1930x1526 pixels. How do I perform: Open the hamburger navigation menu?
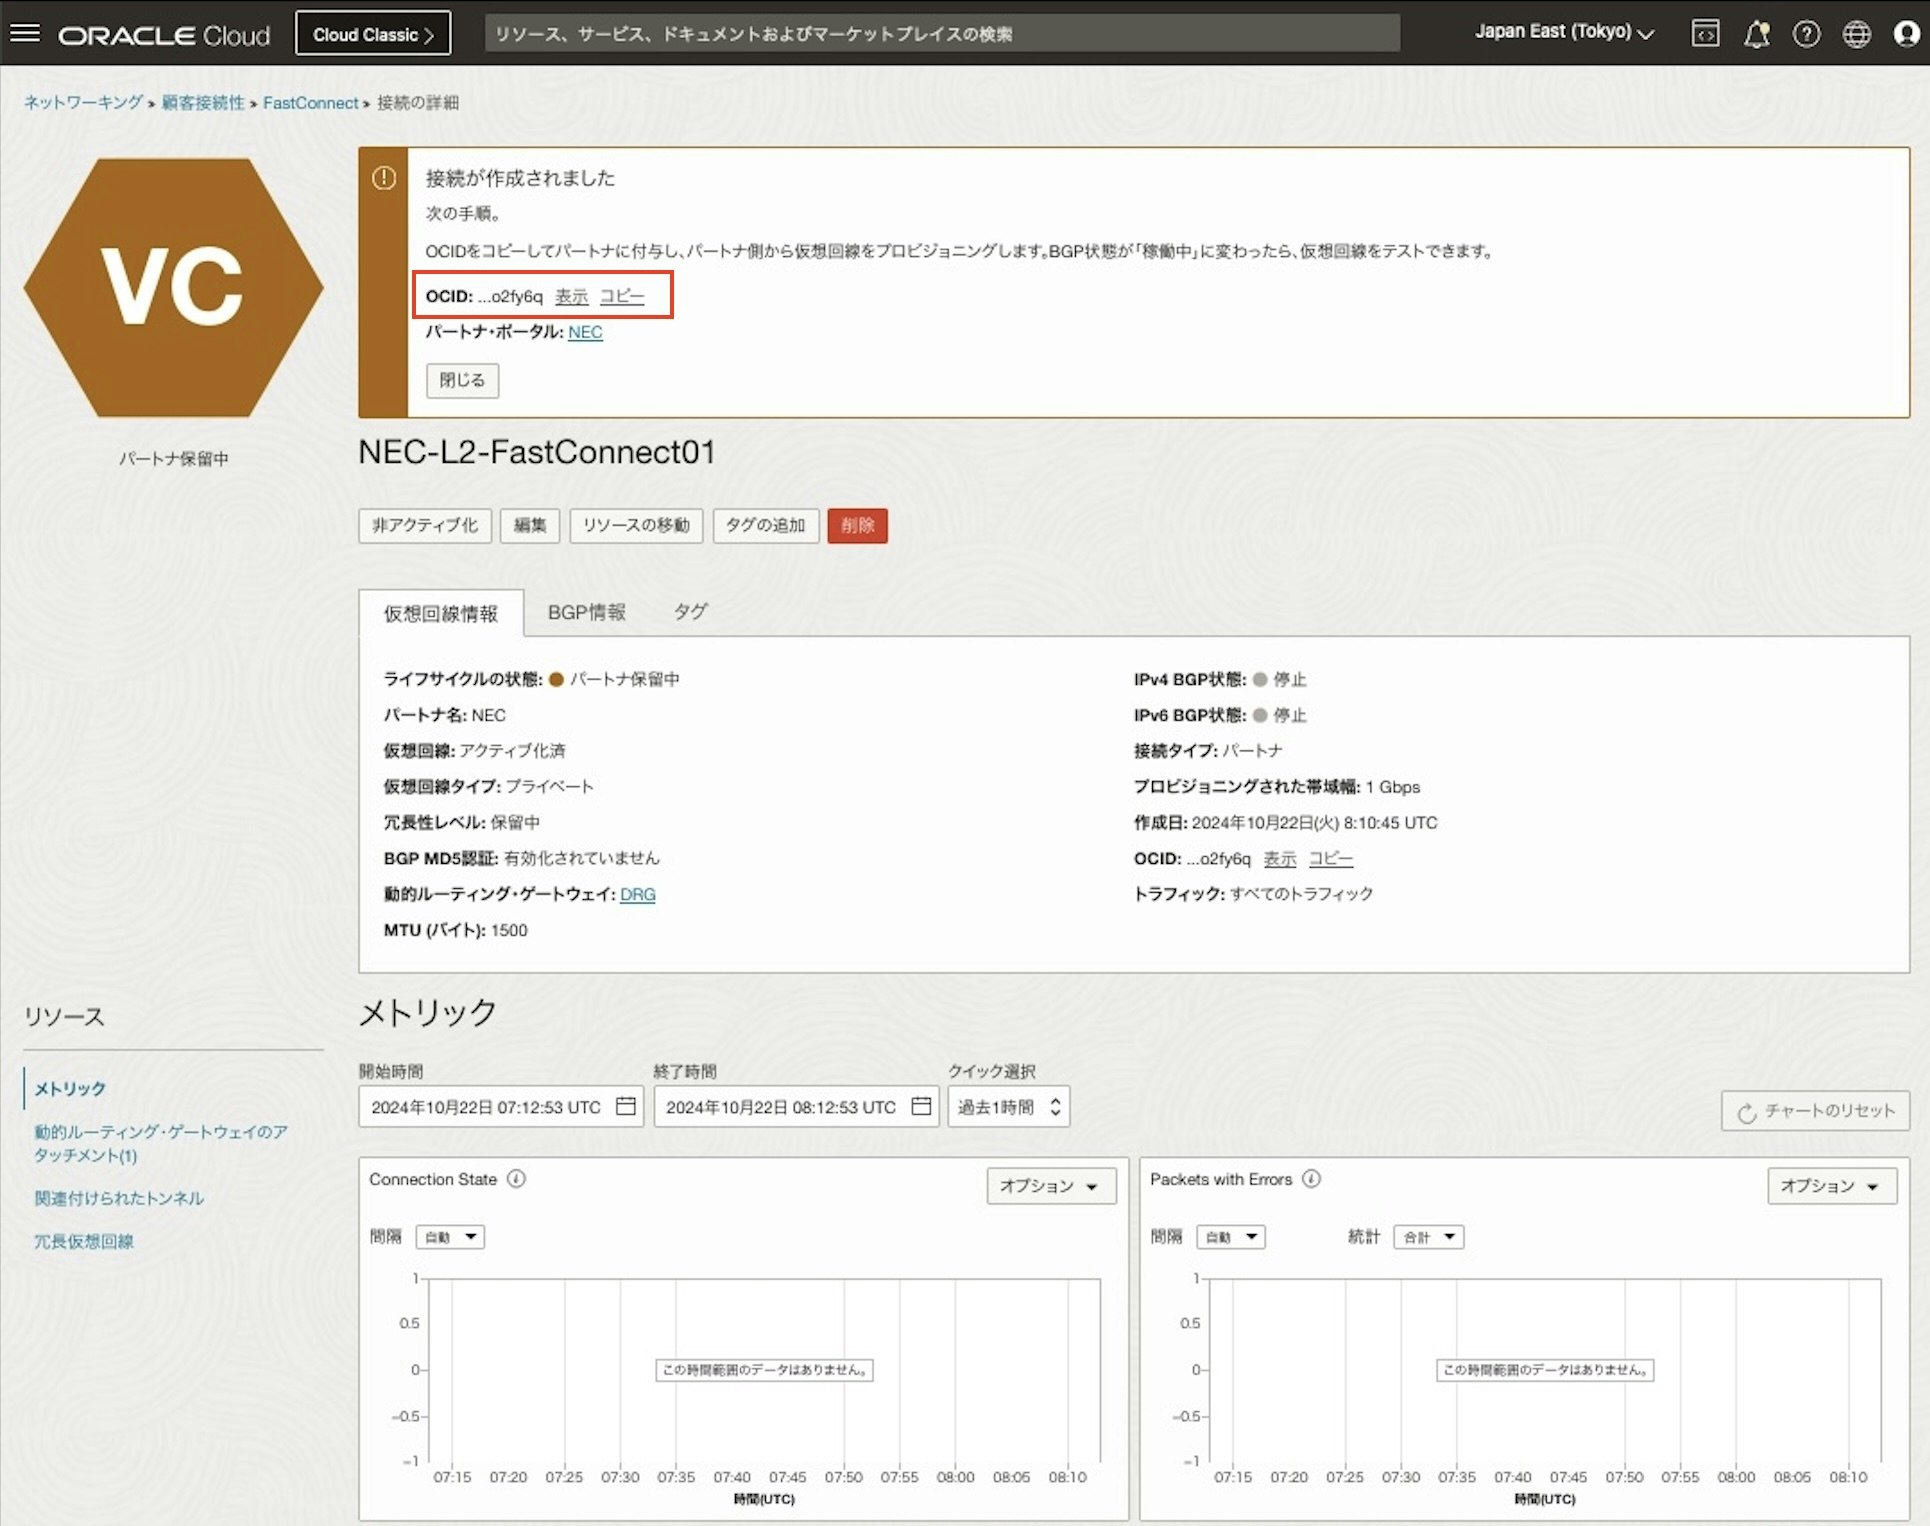(x=25, y=34)
